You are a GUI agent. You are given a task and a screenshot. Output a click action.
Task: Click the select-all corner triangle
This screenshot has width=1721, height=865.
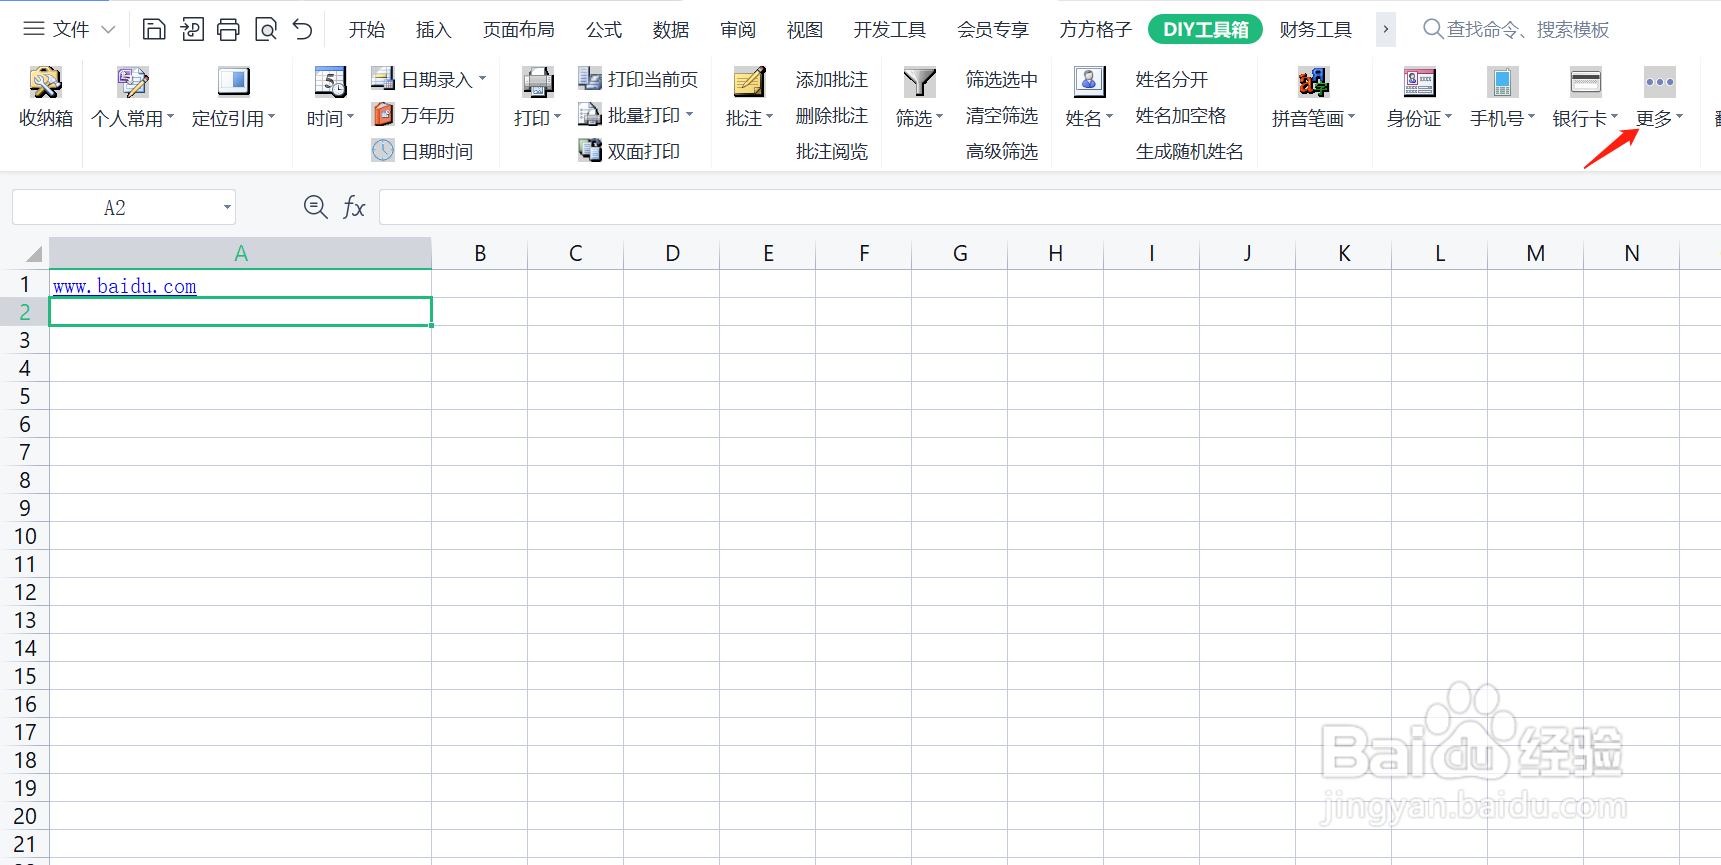point(33,253)
